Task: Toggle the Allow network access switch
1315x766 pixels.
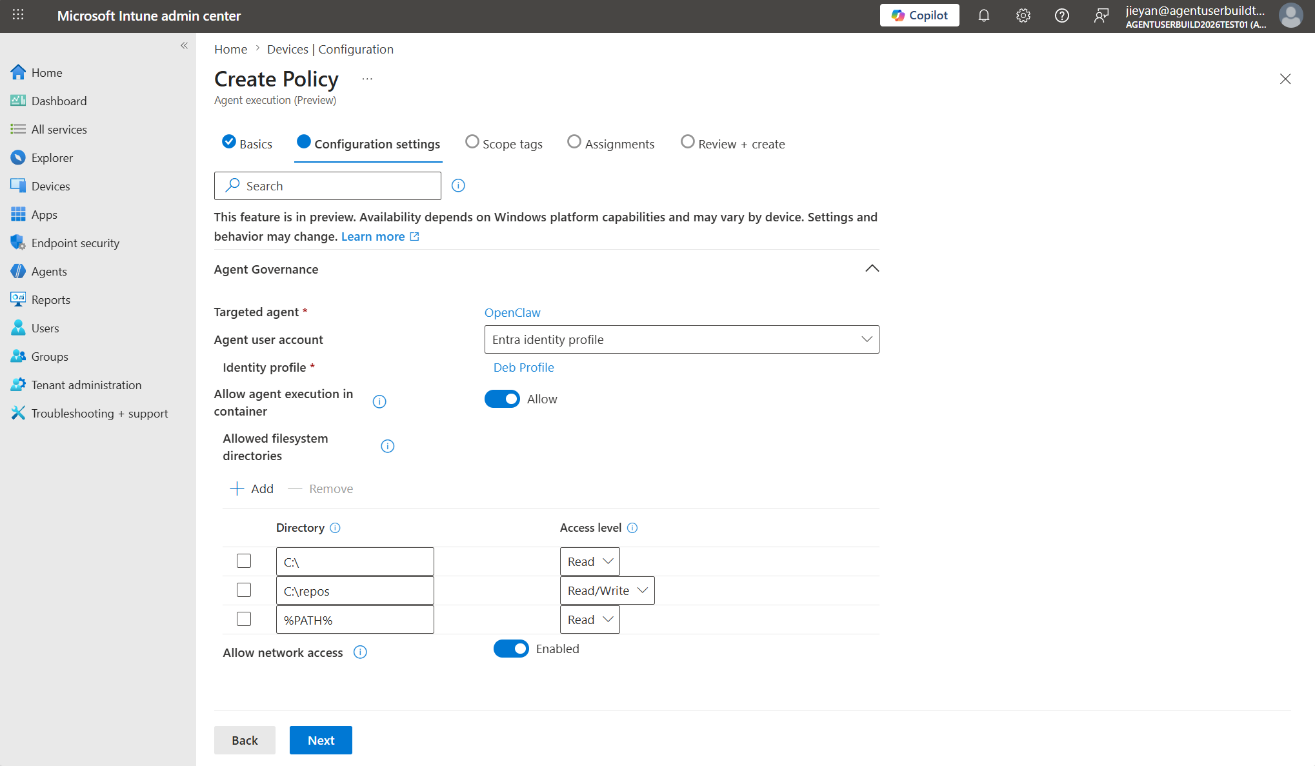Action: point(511,649)
